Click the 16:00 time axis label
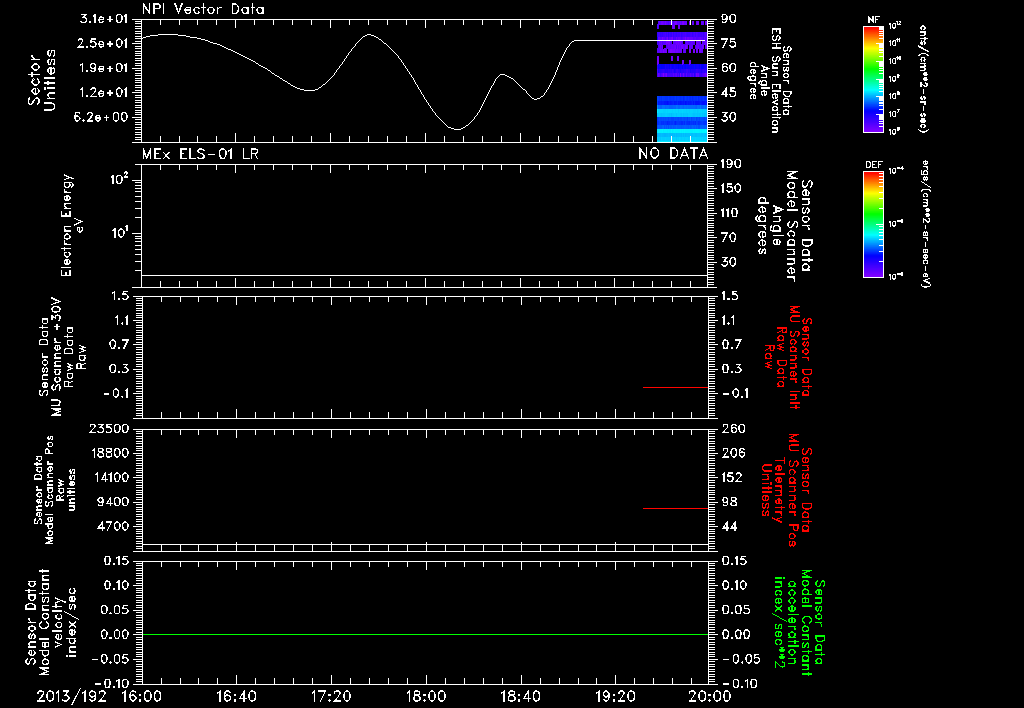Viewport: 1024px width, 708px height. pos(142,696)
